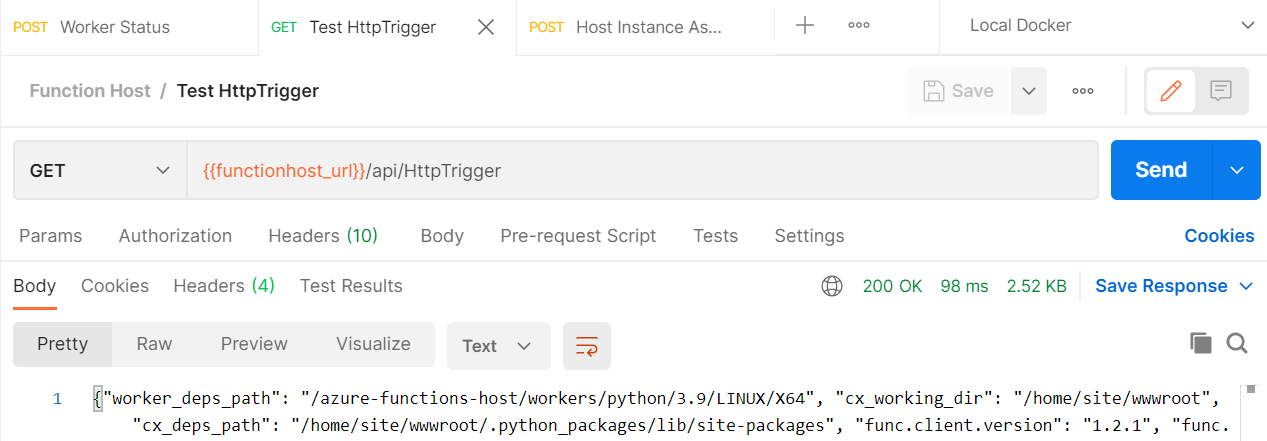Open the Pre-request Script tab

578,236
